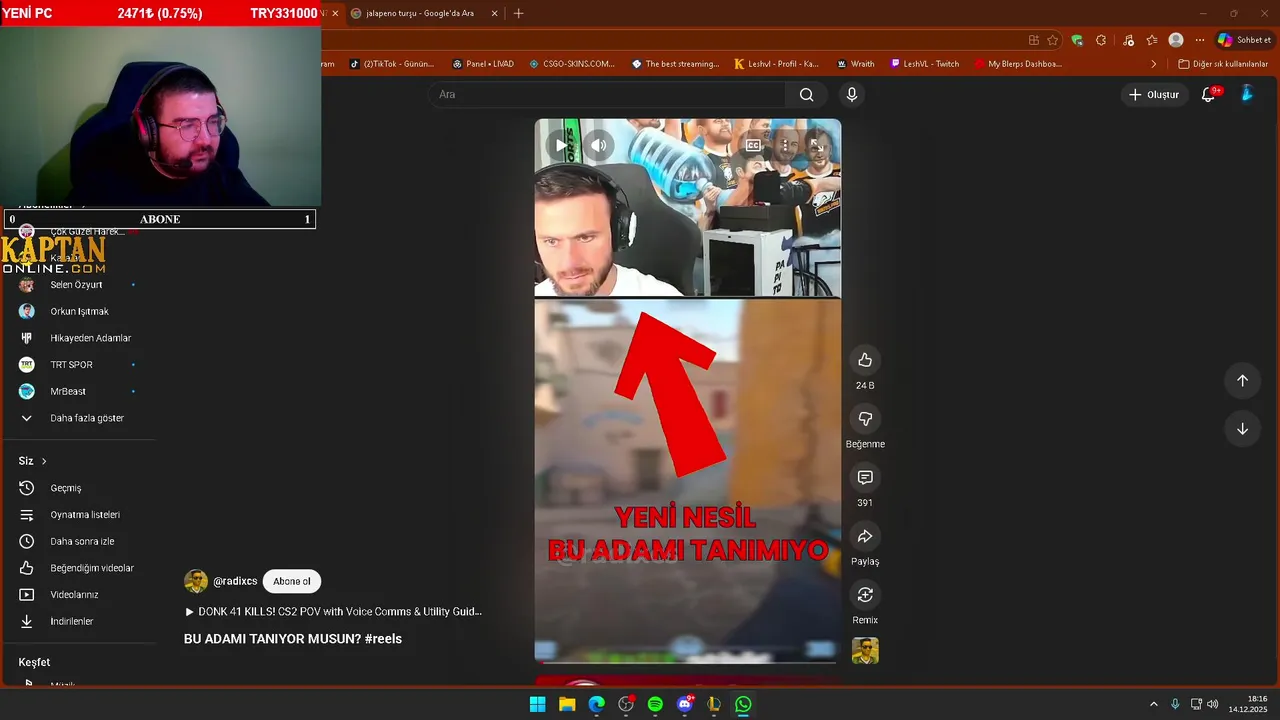Screen dimensions: 1280x720
Task: Switch to the jalapeno turşu Google tab
Action: click(x=419, y=13)
